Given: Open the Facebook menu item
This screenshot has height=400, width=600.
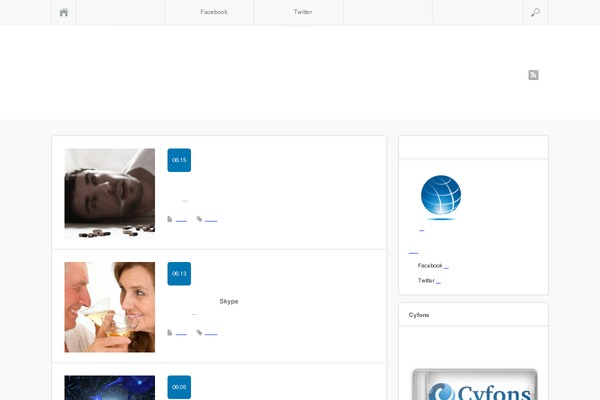Looking at the screenshot, I should tap(214, 12).
